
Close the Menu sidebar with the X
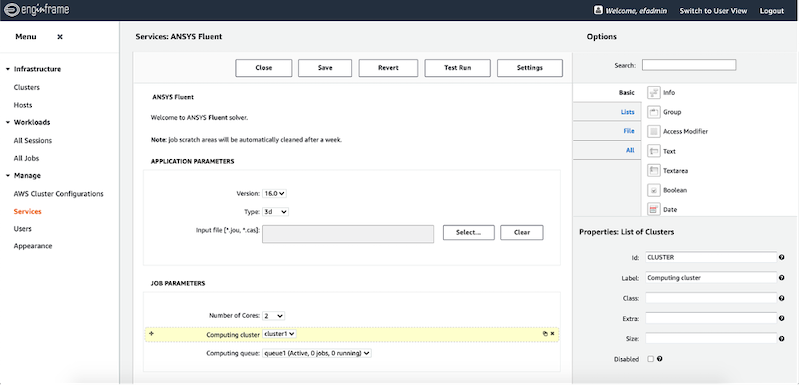60,37
